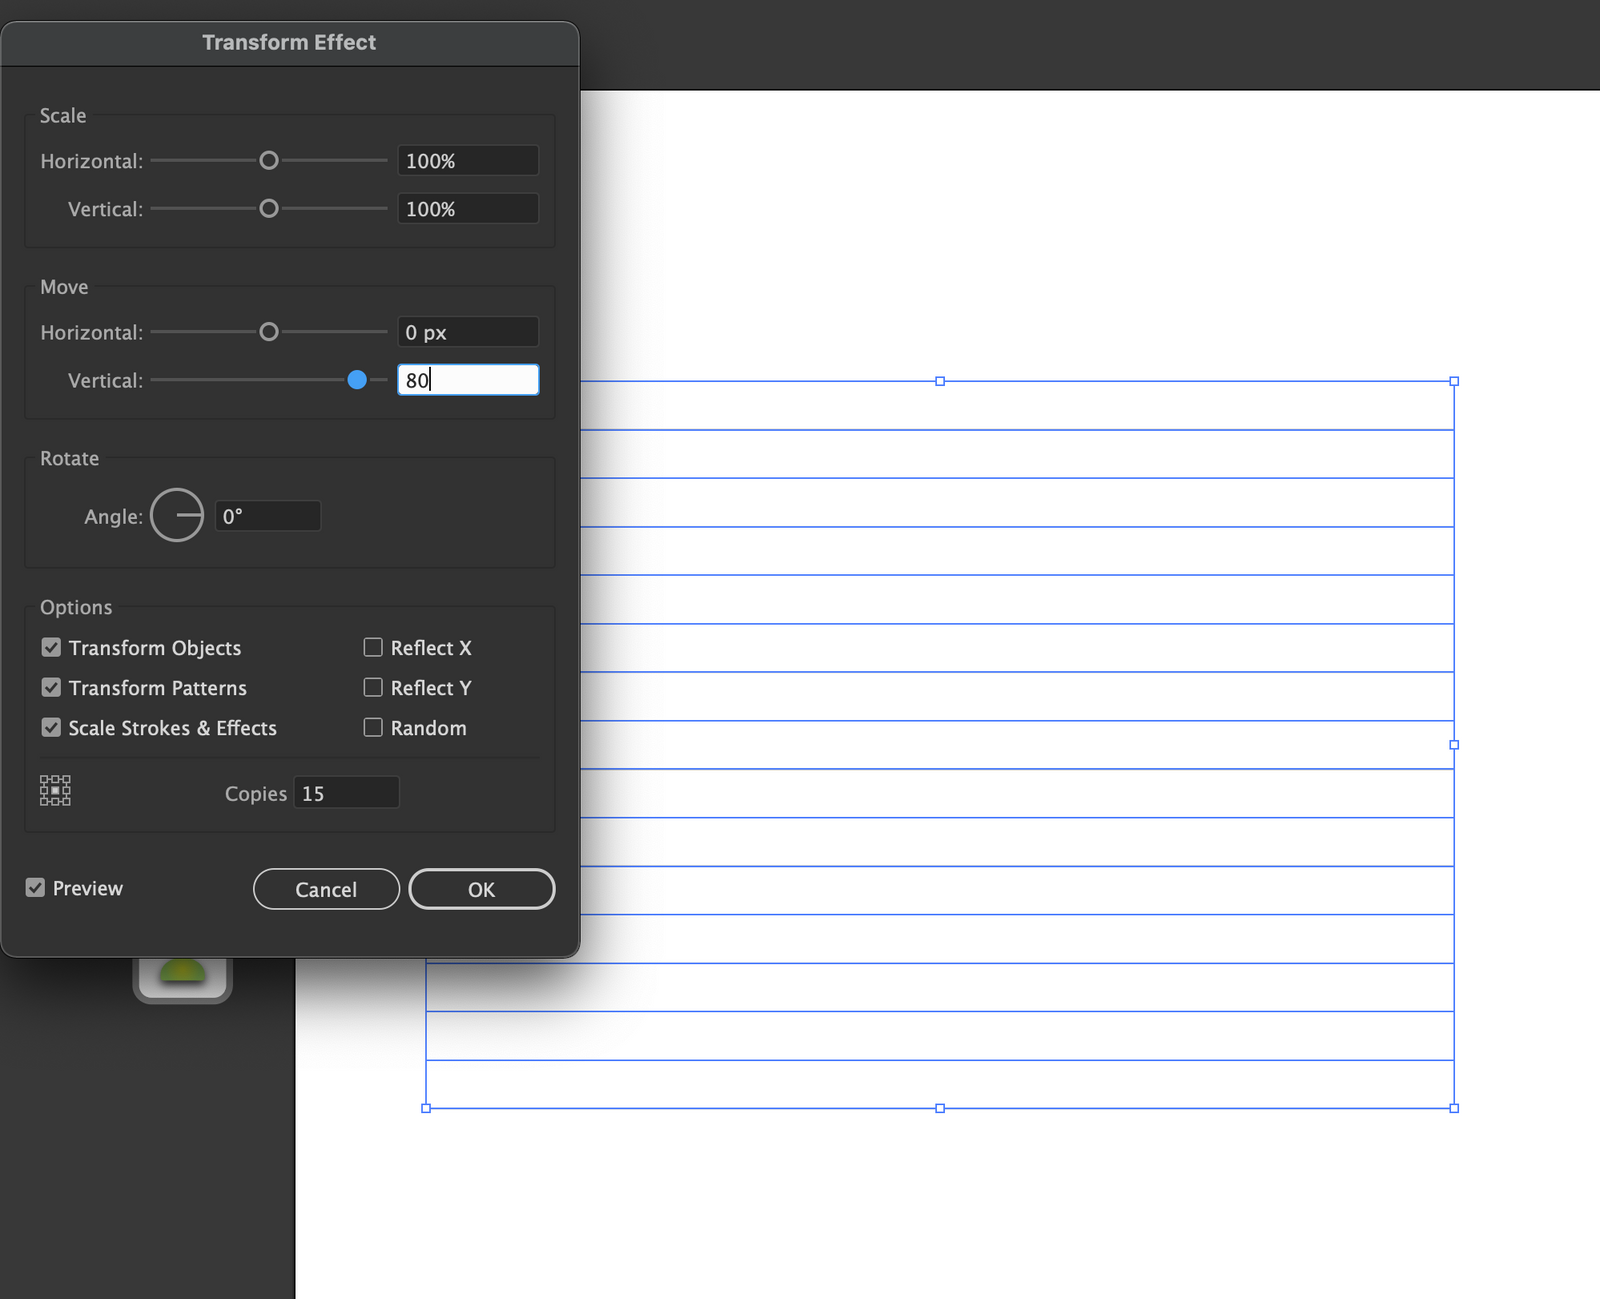Uncheck the Transform Objects option
Image resolution: width=1600 pixels, height=1299 pixels.
point(51,647)
